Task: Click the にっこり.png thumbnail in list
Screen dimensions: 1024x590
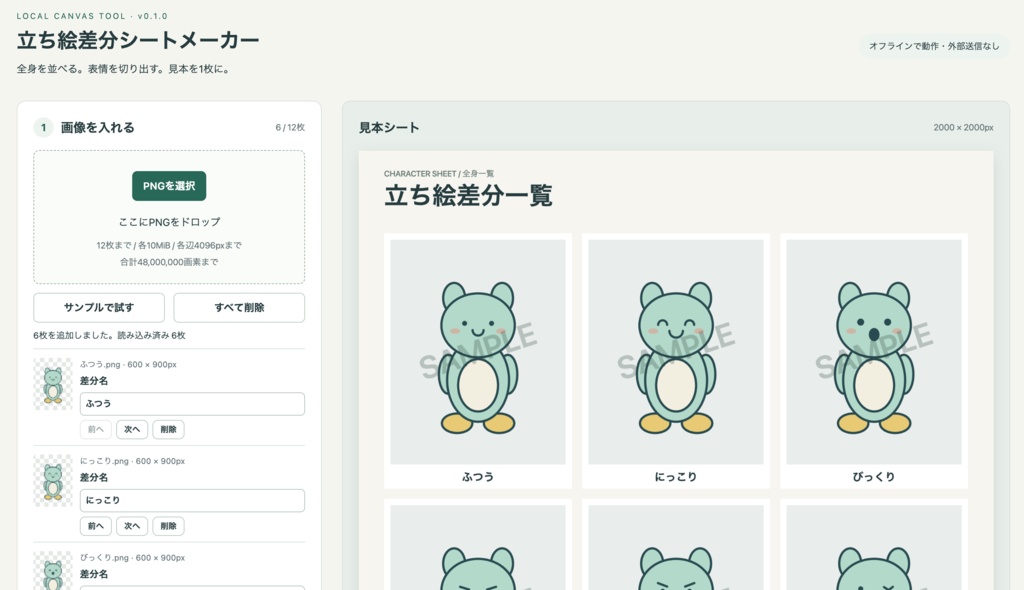Action: 53,481
